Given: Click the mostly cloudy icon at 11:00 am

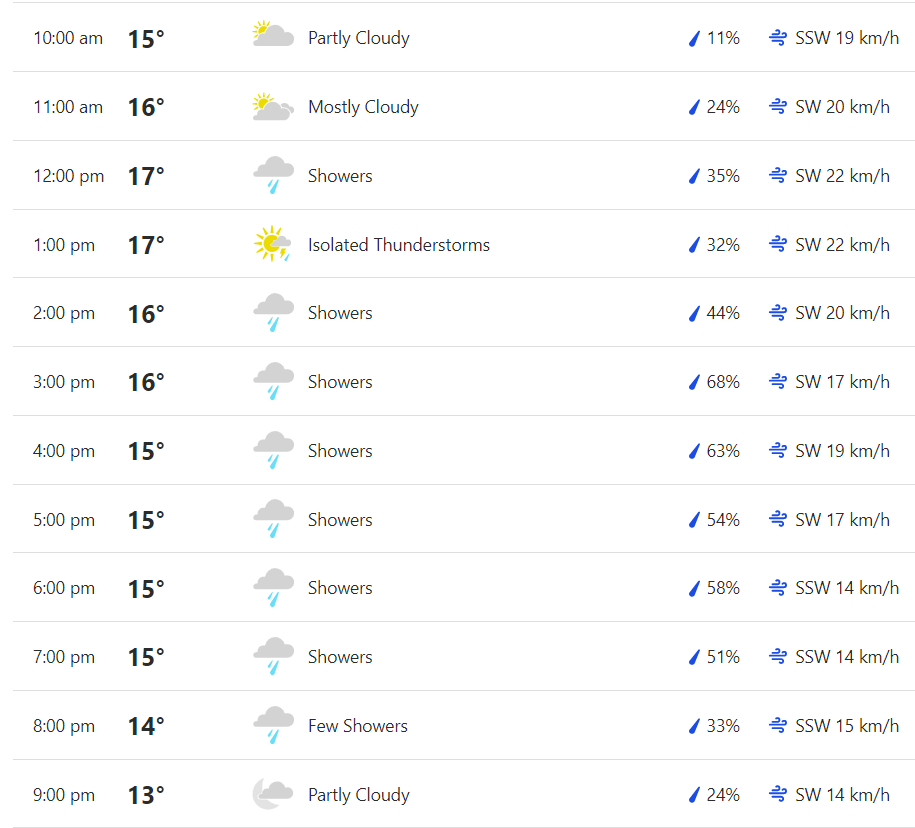Looking at the screenshot, I should point(272,106).
